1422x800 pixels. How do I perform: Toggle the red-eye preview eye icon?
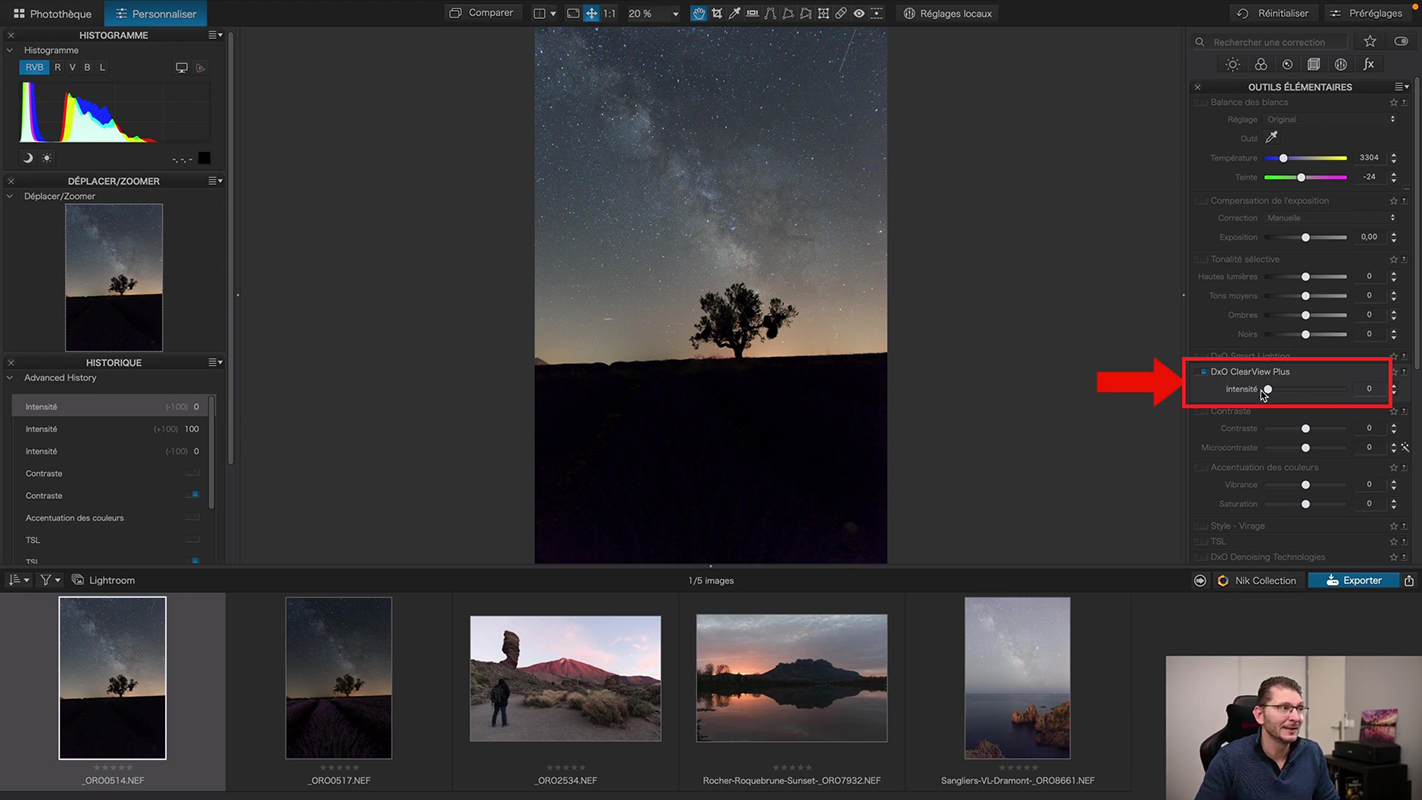click(x=859, y=14)
